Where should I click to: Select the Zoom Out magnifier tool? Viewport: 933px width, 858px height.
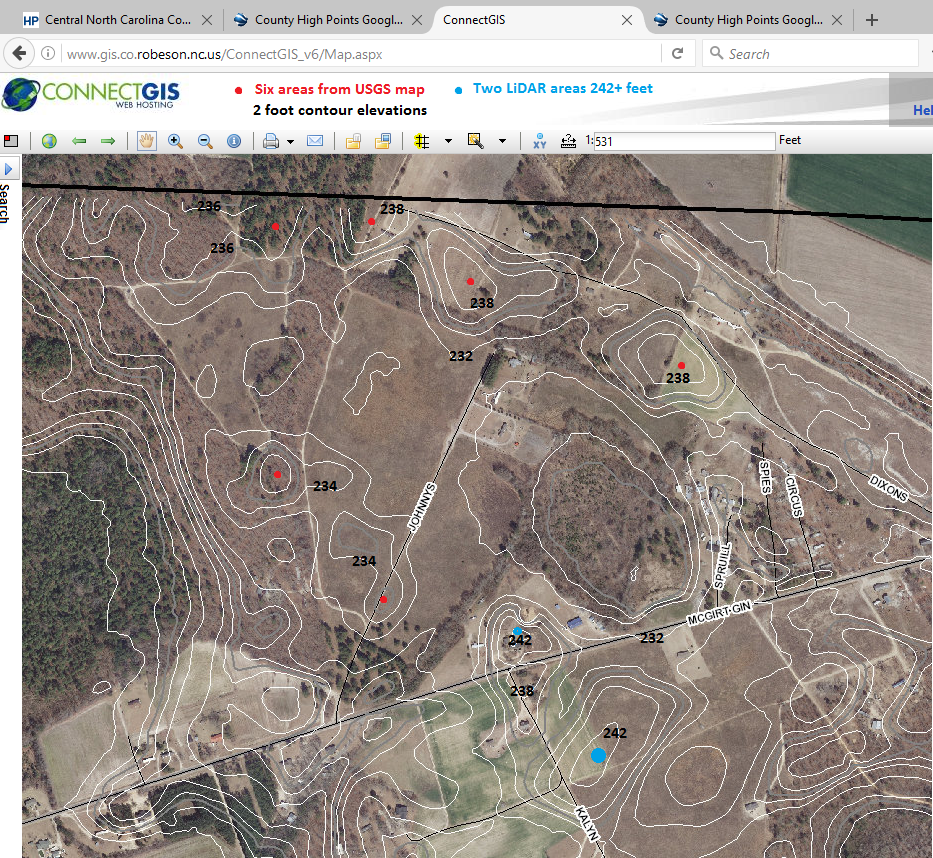click(x=205, y=141)
